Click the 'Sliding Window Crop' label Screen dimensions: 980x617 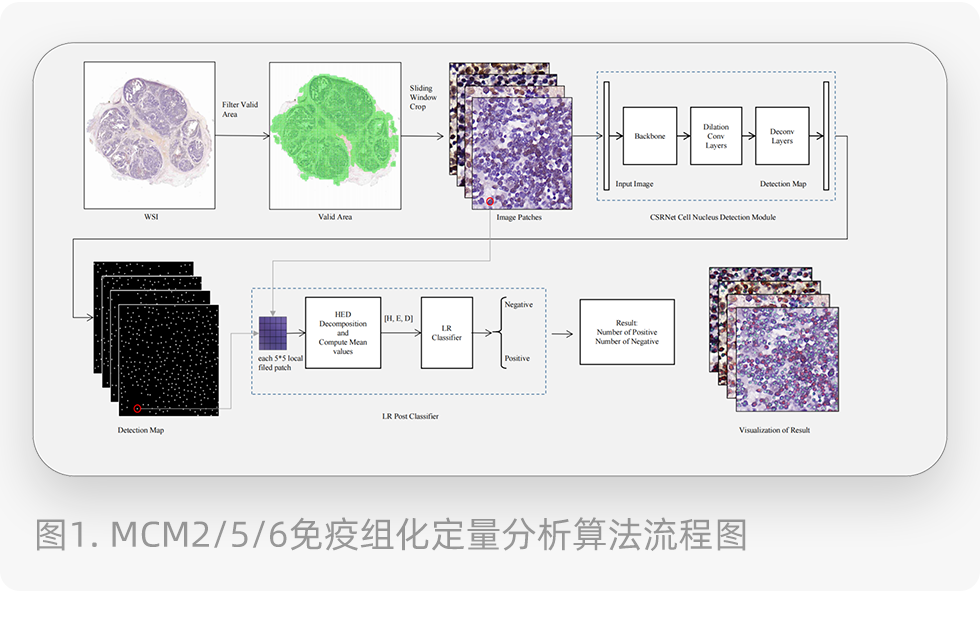(x=423, y=98)
